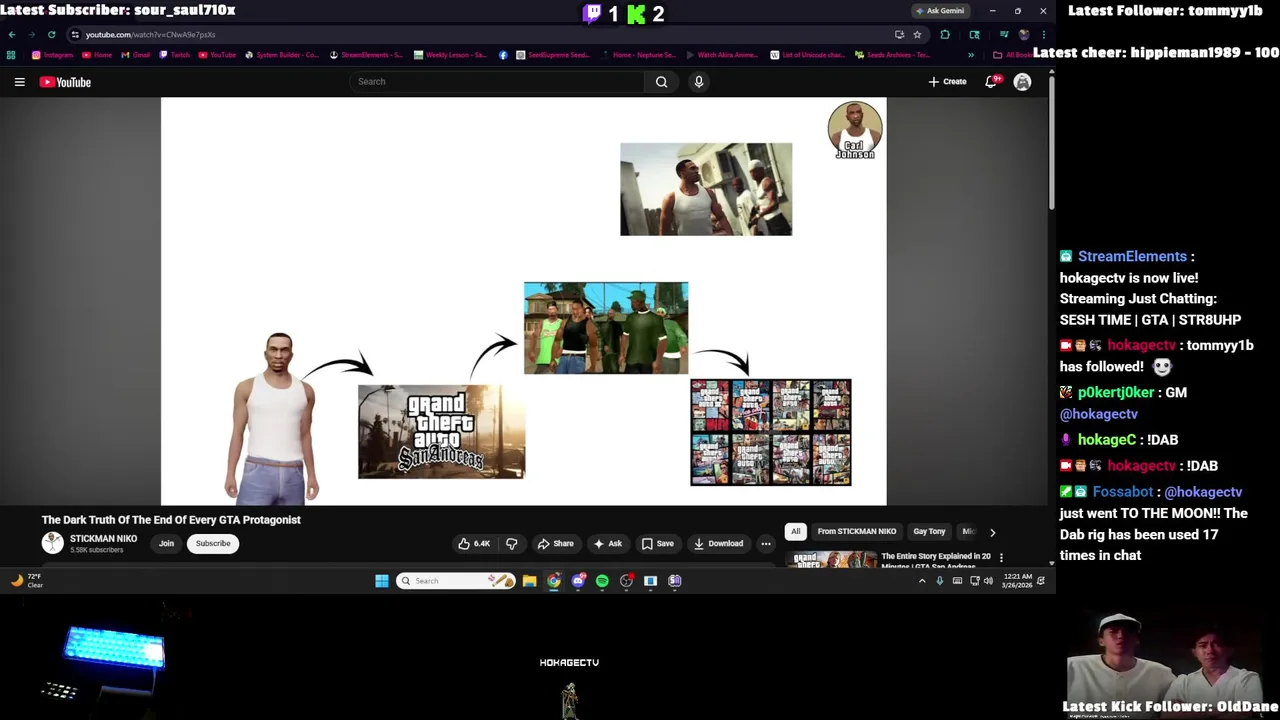Open The Entire Story Explained thumbnail

click(x=832, y=560)
